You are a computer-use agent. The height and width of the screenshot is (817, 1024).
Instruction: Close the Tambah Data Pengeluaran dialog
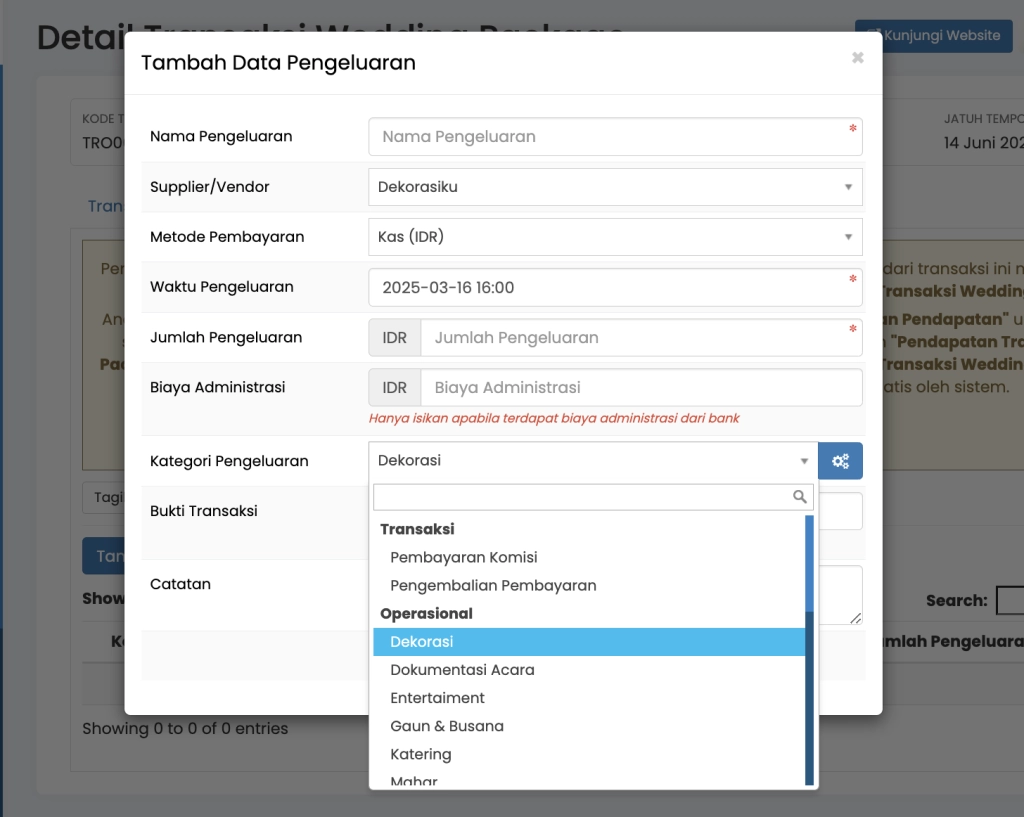[x=857, y=58]
